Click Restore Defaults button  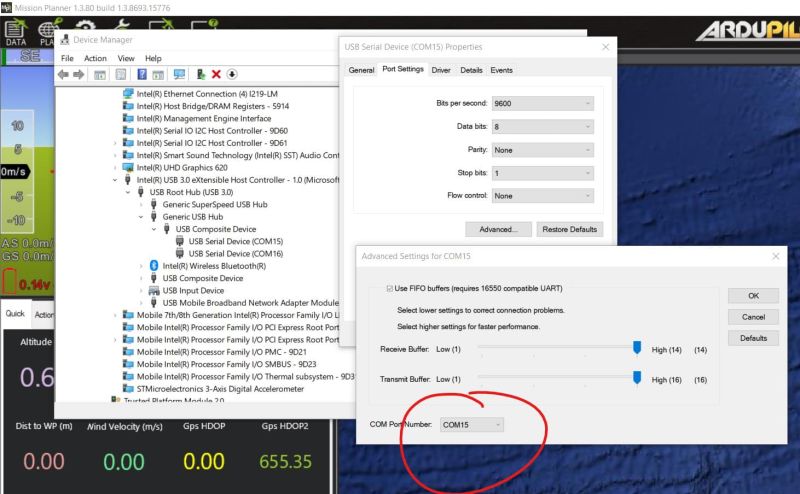569,230
